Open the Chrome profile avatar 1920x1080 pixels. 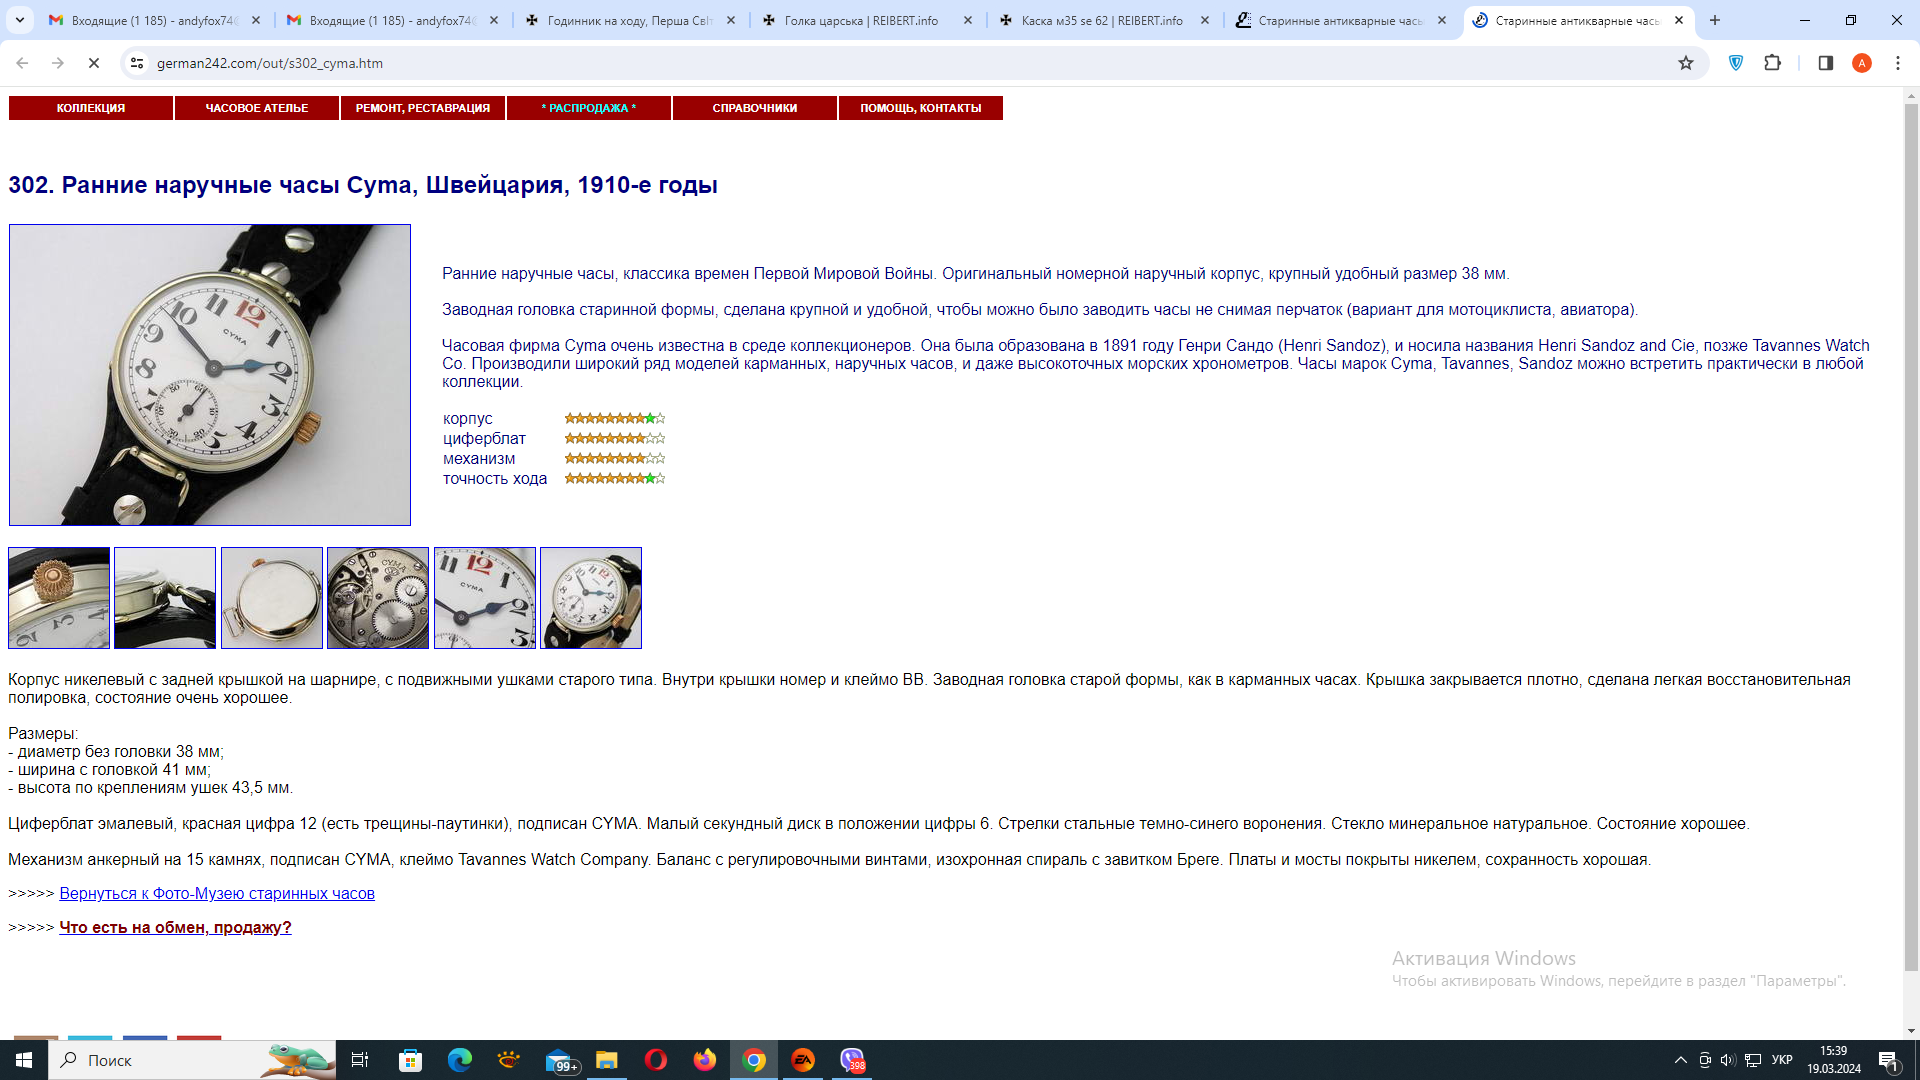[x=1861, y=63]
